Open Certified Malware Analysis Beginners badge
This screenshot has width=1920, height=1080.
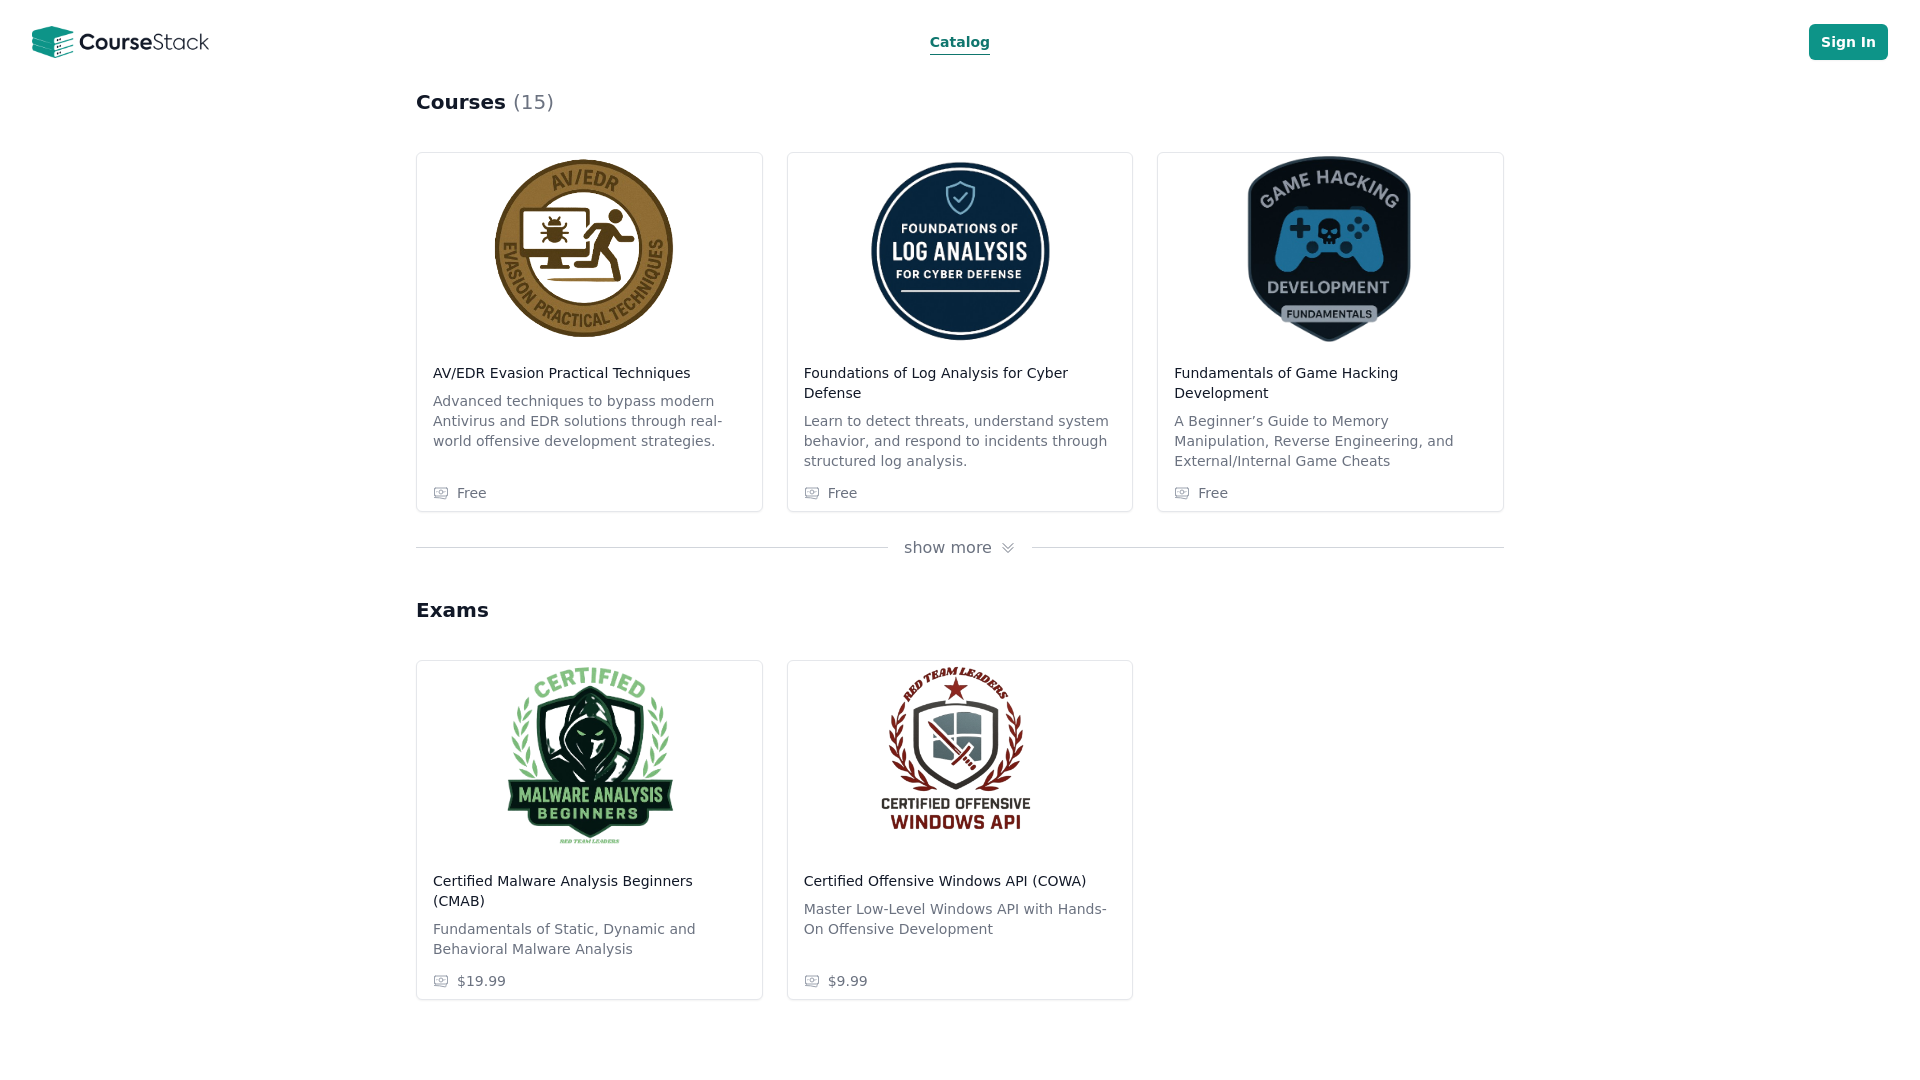(x=590, y=756)
